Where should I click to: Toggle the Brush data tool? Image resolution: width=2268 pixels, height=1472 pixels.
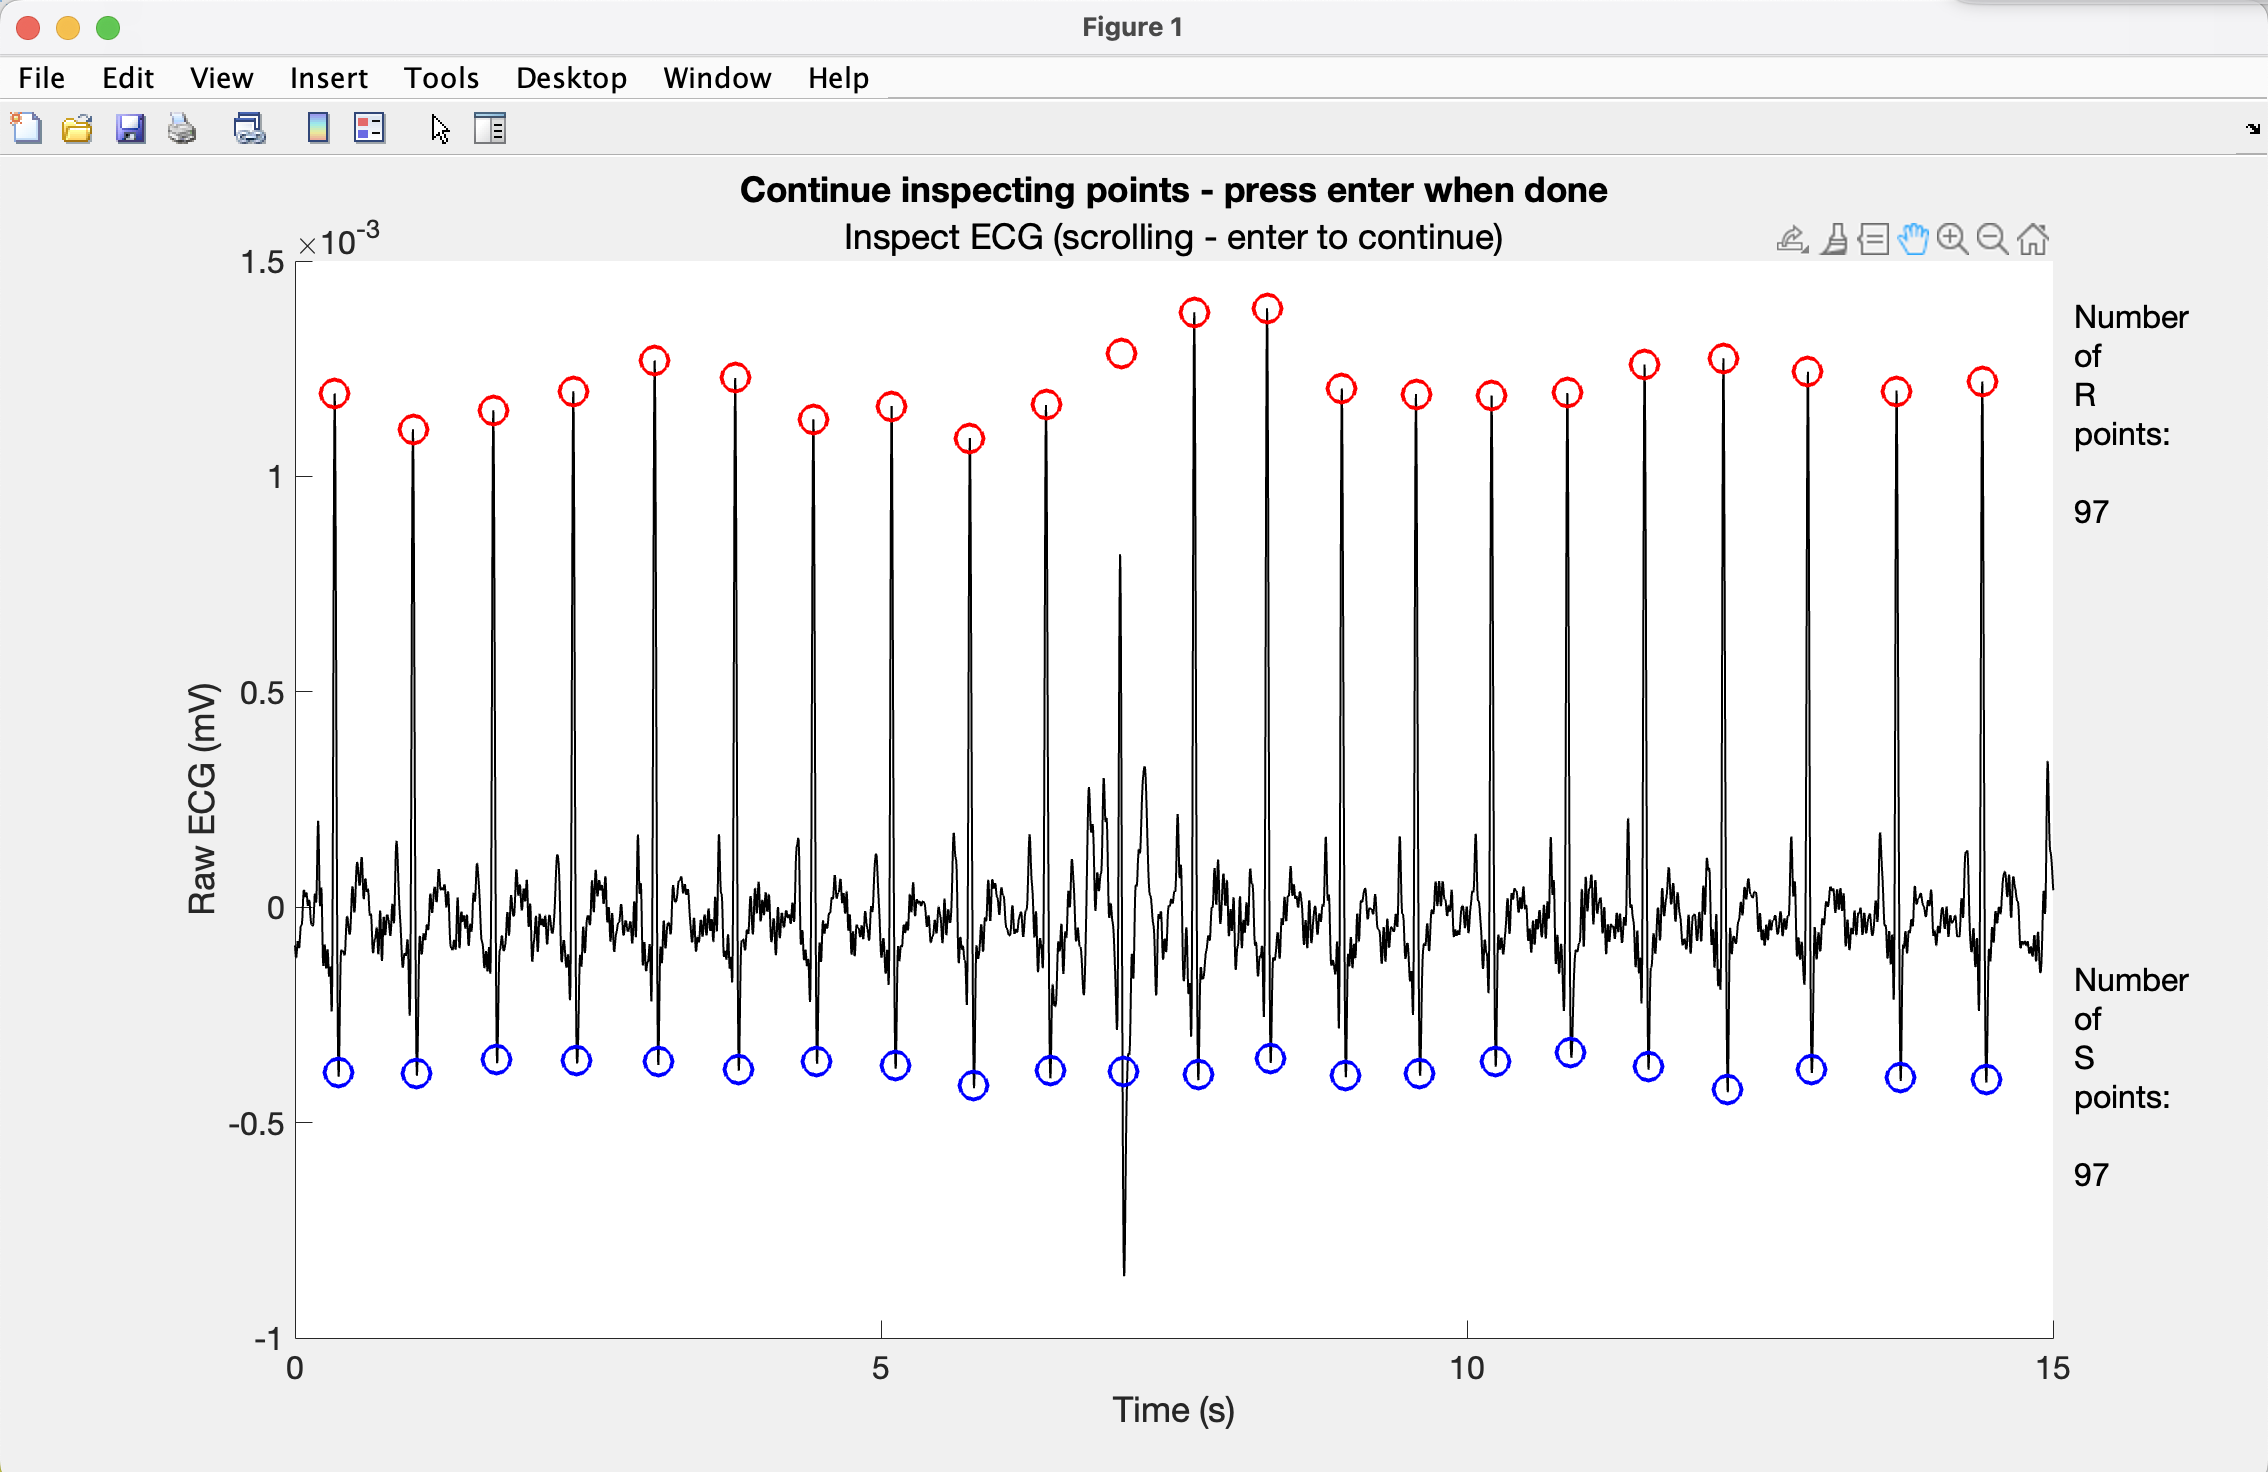1834,240
